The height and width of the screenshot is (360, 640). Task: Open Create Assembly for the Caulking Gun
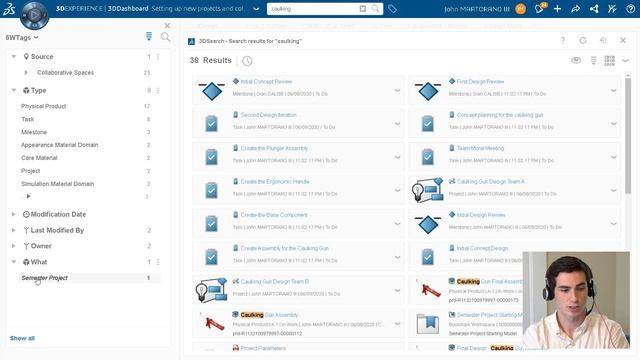click(x=284, y=248)
